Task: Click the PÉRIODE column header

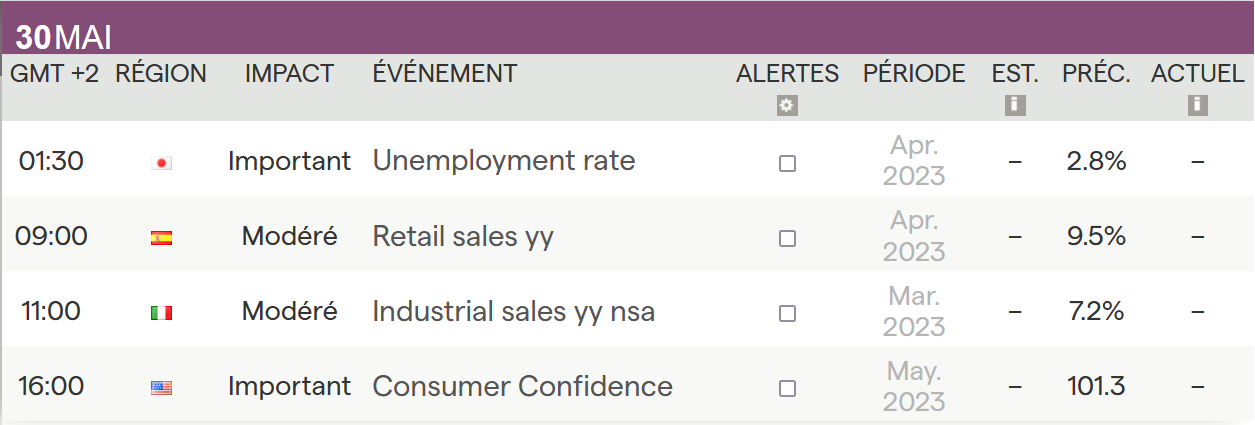Action: [x=914, y=73]
